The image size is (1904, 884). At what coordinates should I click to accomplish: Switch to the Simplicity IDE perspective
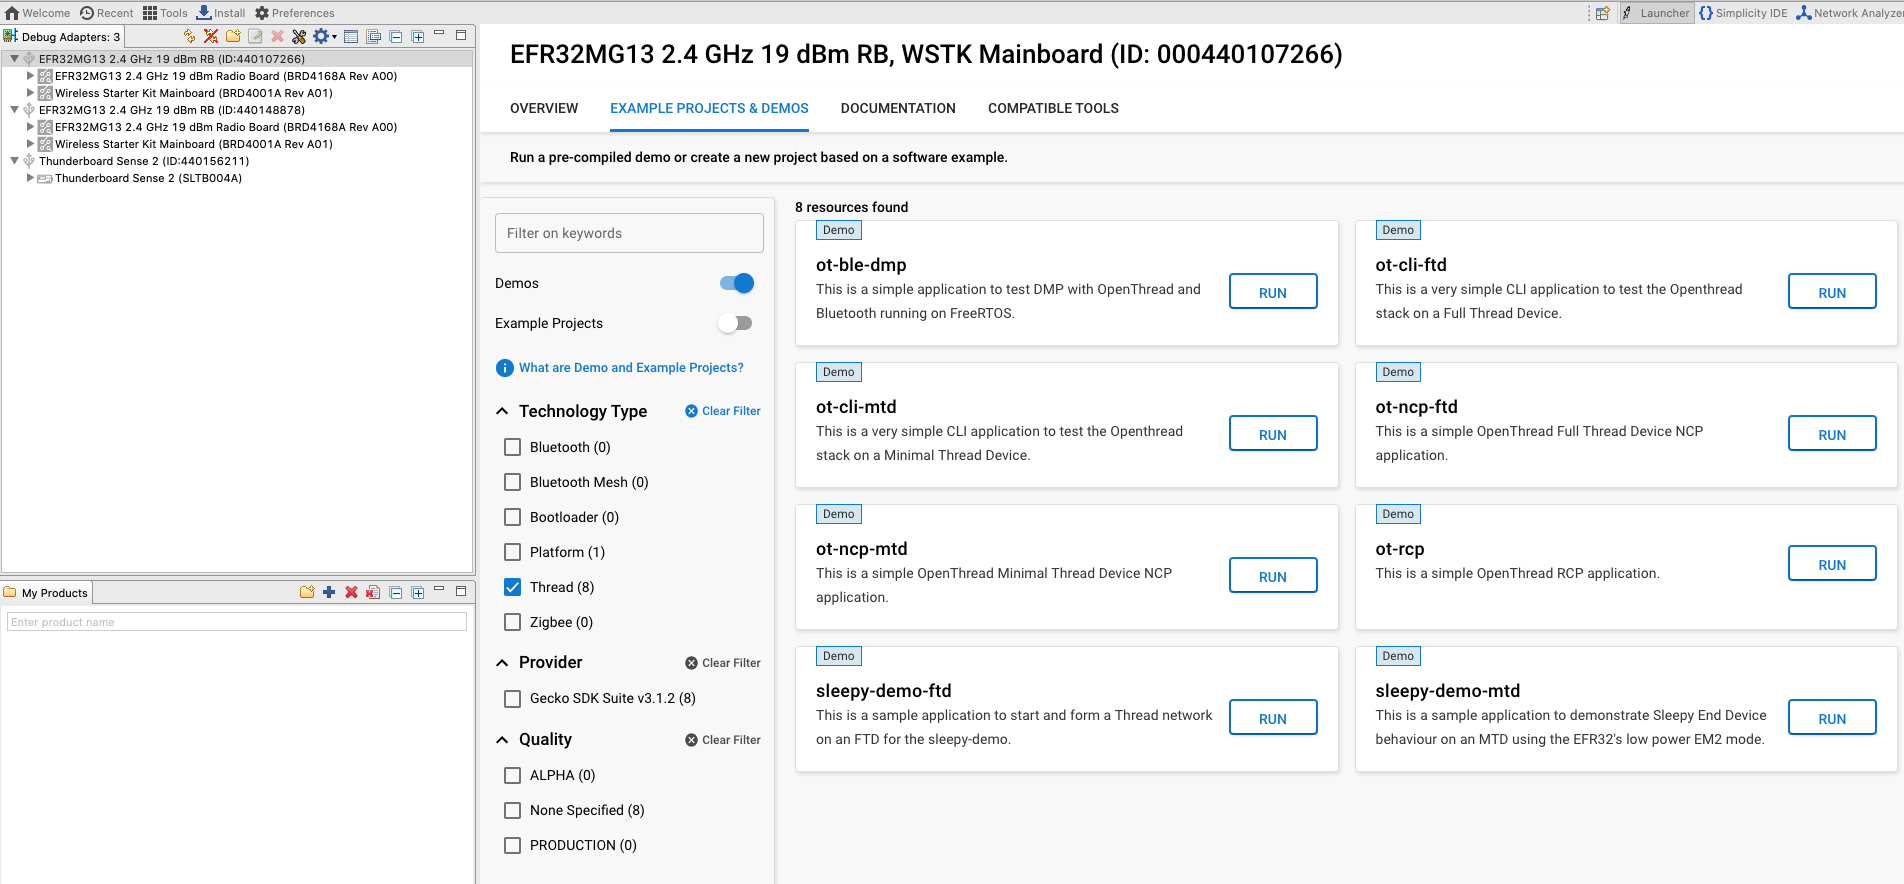point(1743,13)
